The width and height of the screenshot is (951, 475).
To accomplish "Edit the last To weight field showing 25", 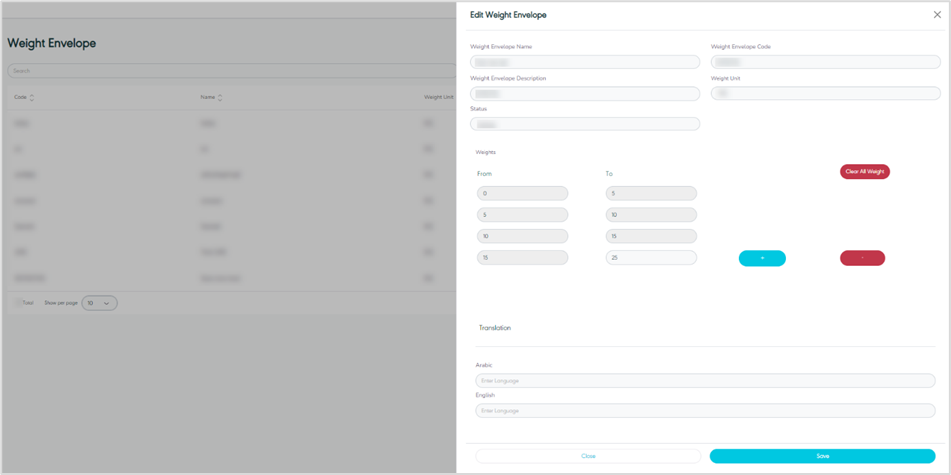I will pos(651,258).
